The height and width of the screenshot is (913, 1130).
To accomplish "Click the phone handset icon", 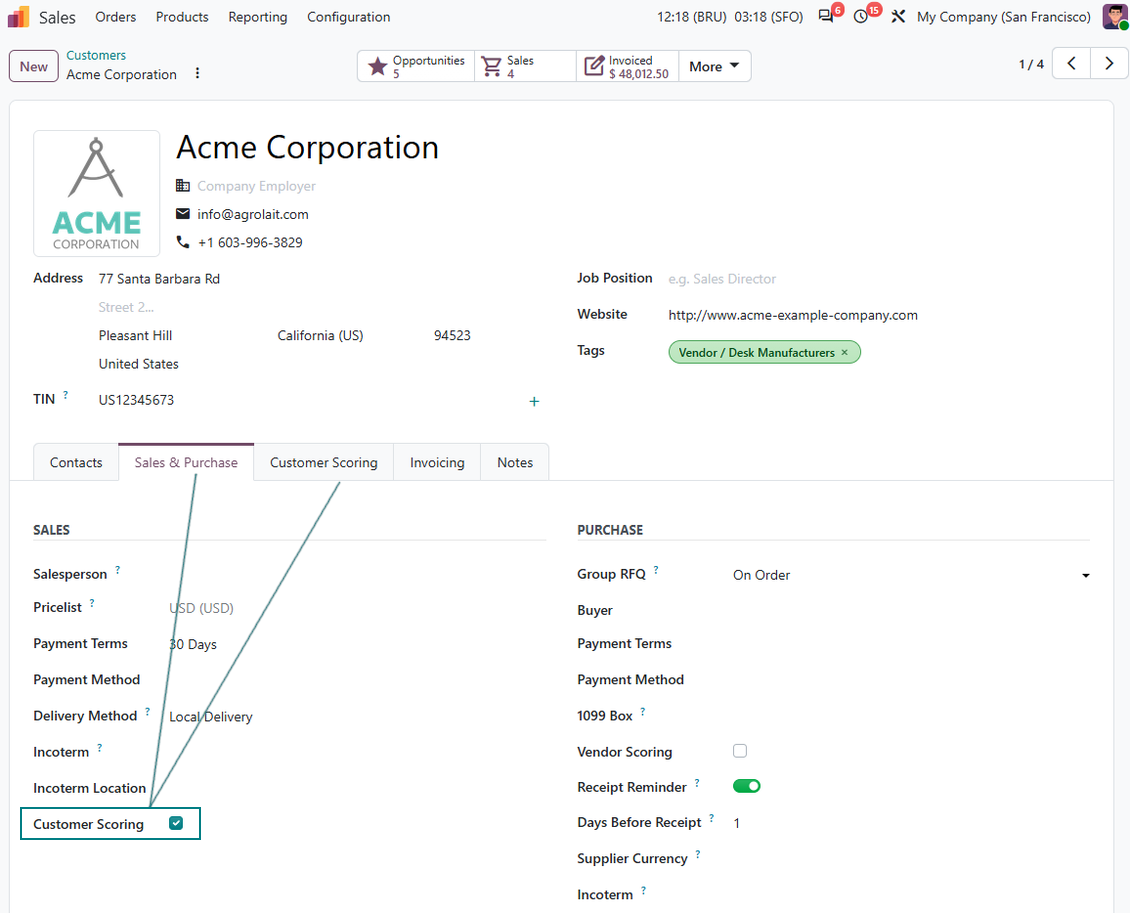I will 183,242.
